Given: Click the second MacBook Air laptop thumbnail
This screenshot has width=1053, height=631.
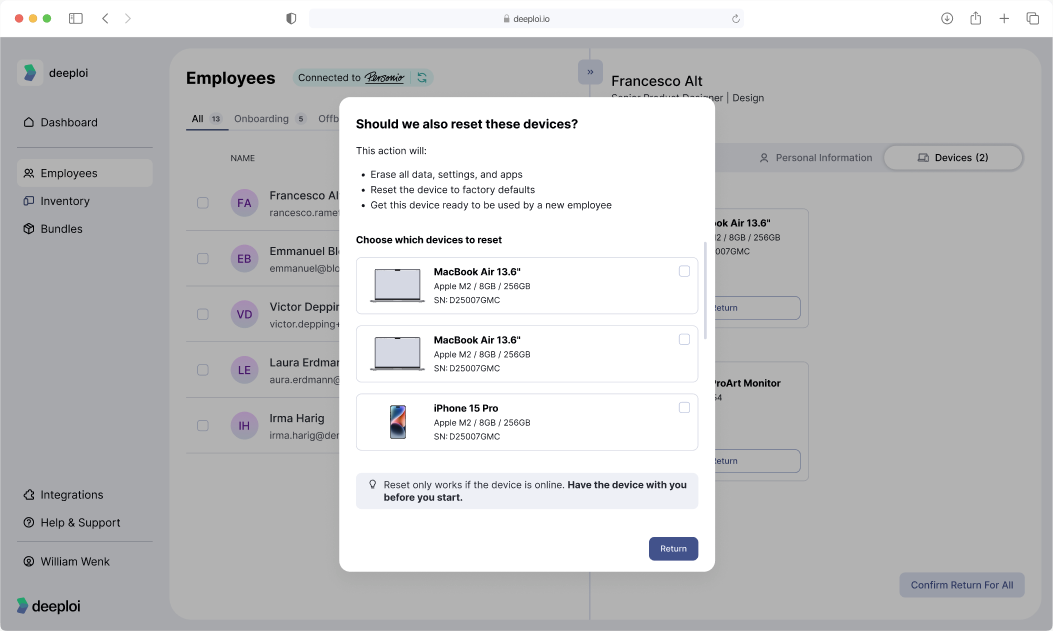Looking at the screenshot, I should tap(398, 354).
